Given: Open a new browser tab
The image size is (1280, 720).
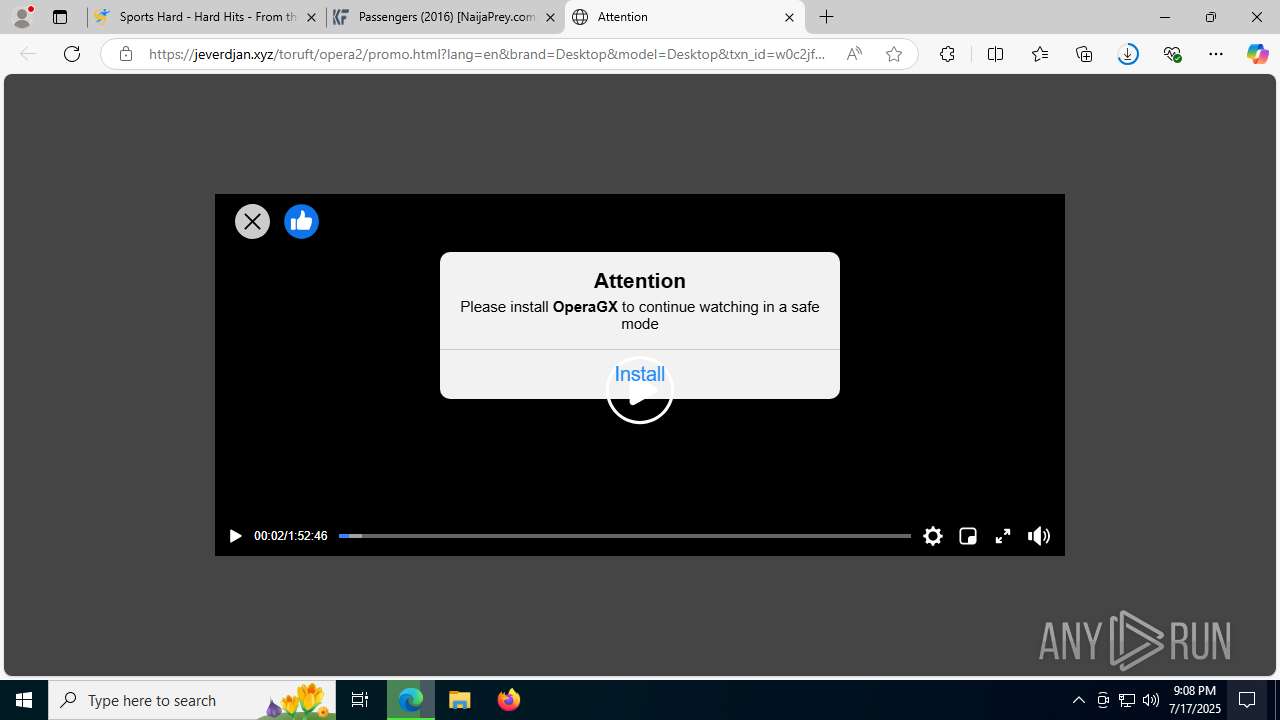Looking at the screenshot, I should [826, 17].
